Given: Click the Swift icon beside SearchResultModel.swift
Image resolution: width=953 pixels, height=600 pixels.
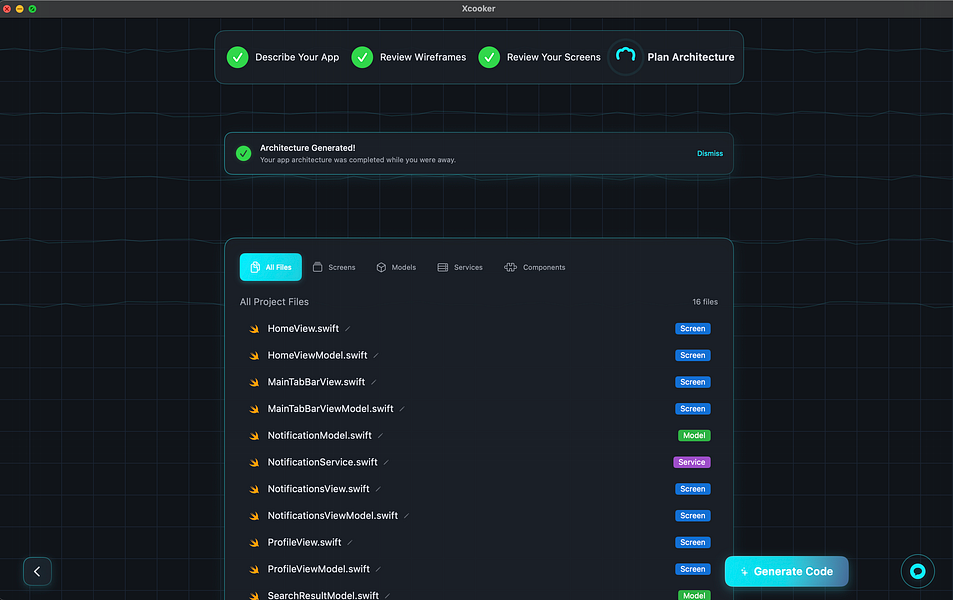Looking at the screenshot, I should click(253, 595).
